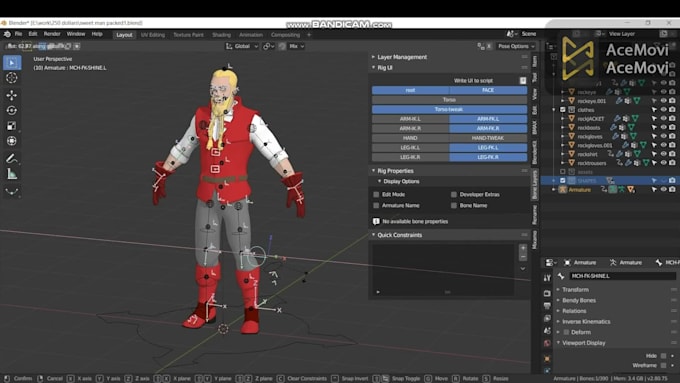
Task: Click the LEG-FK.R layer button
Action: coord(488,157)
